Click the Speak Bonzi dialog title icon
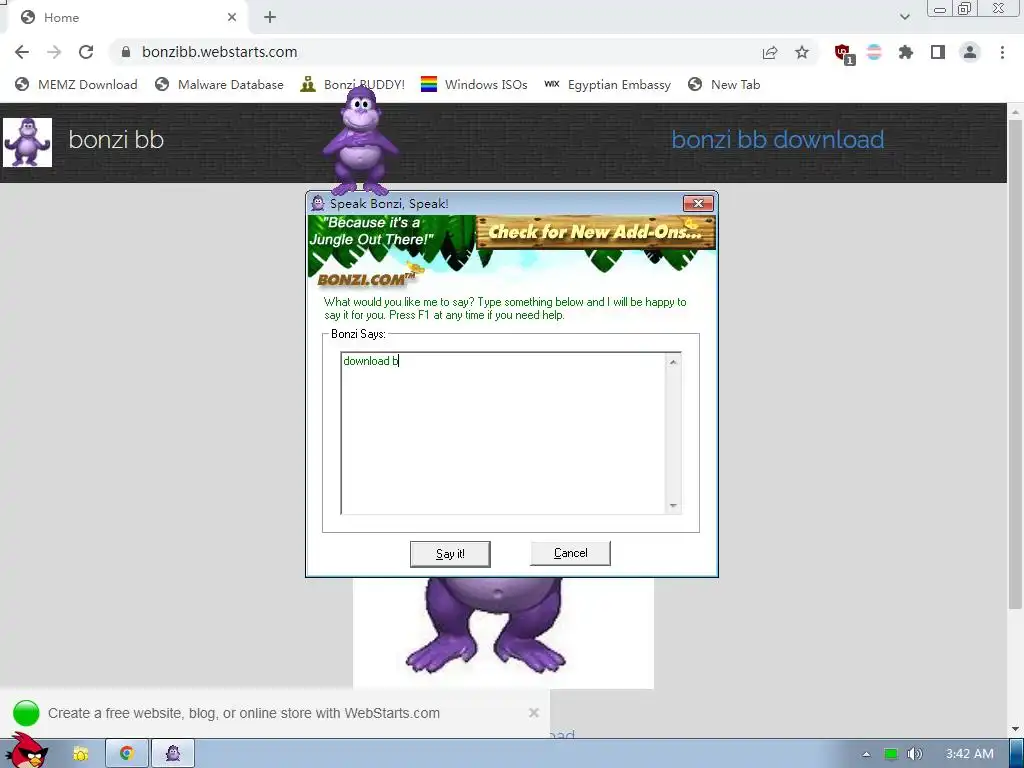The width and height of the screenshot is (1024, 768). coord(317,203)
